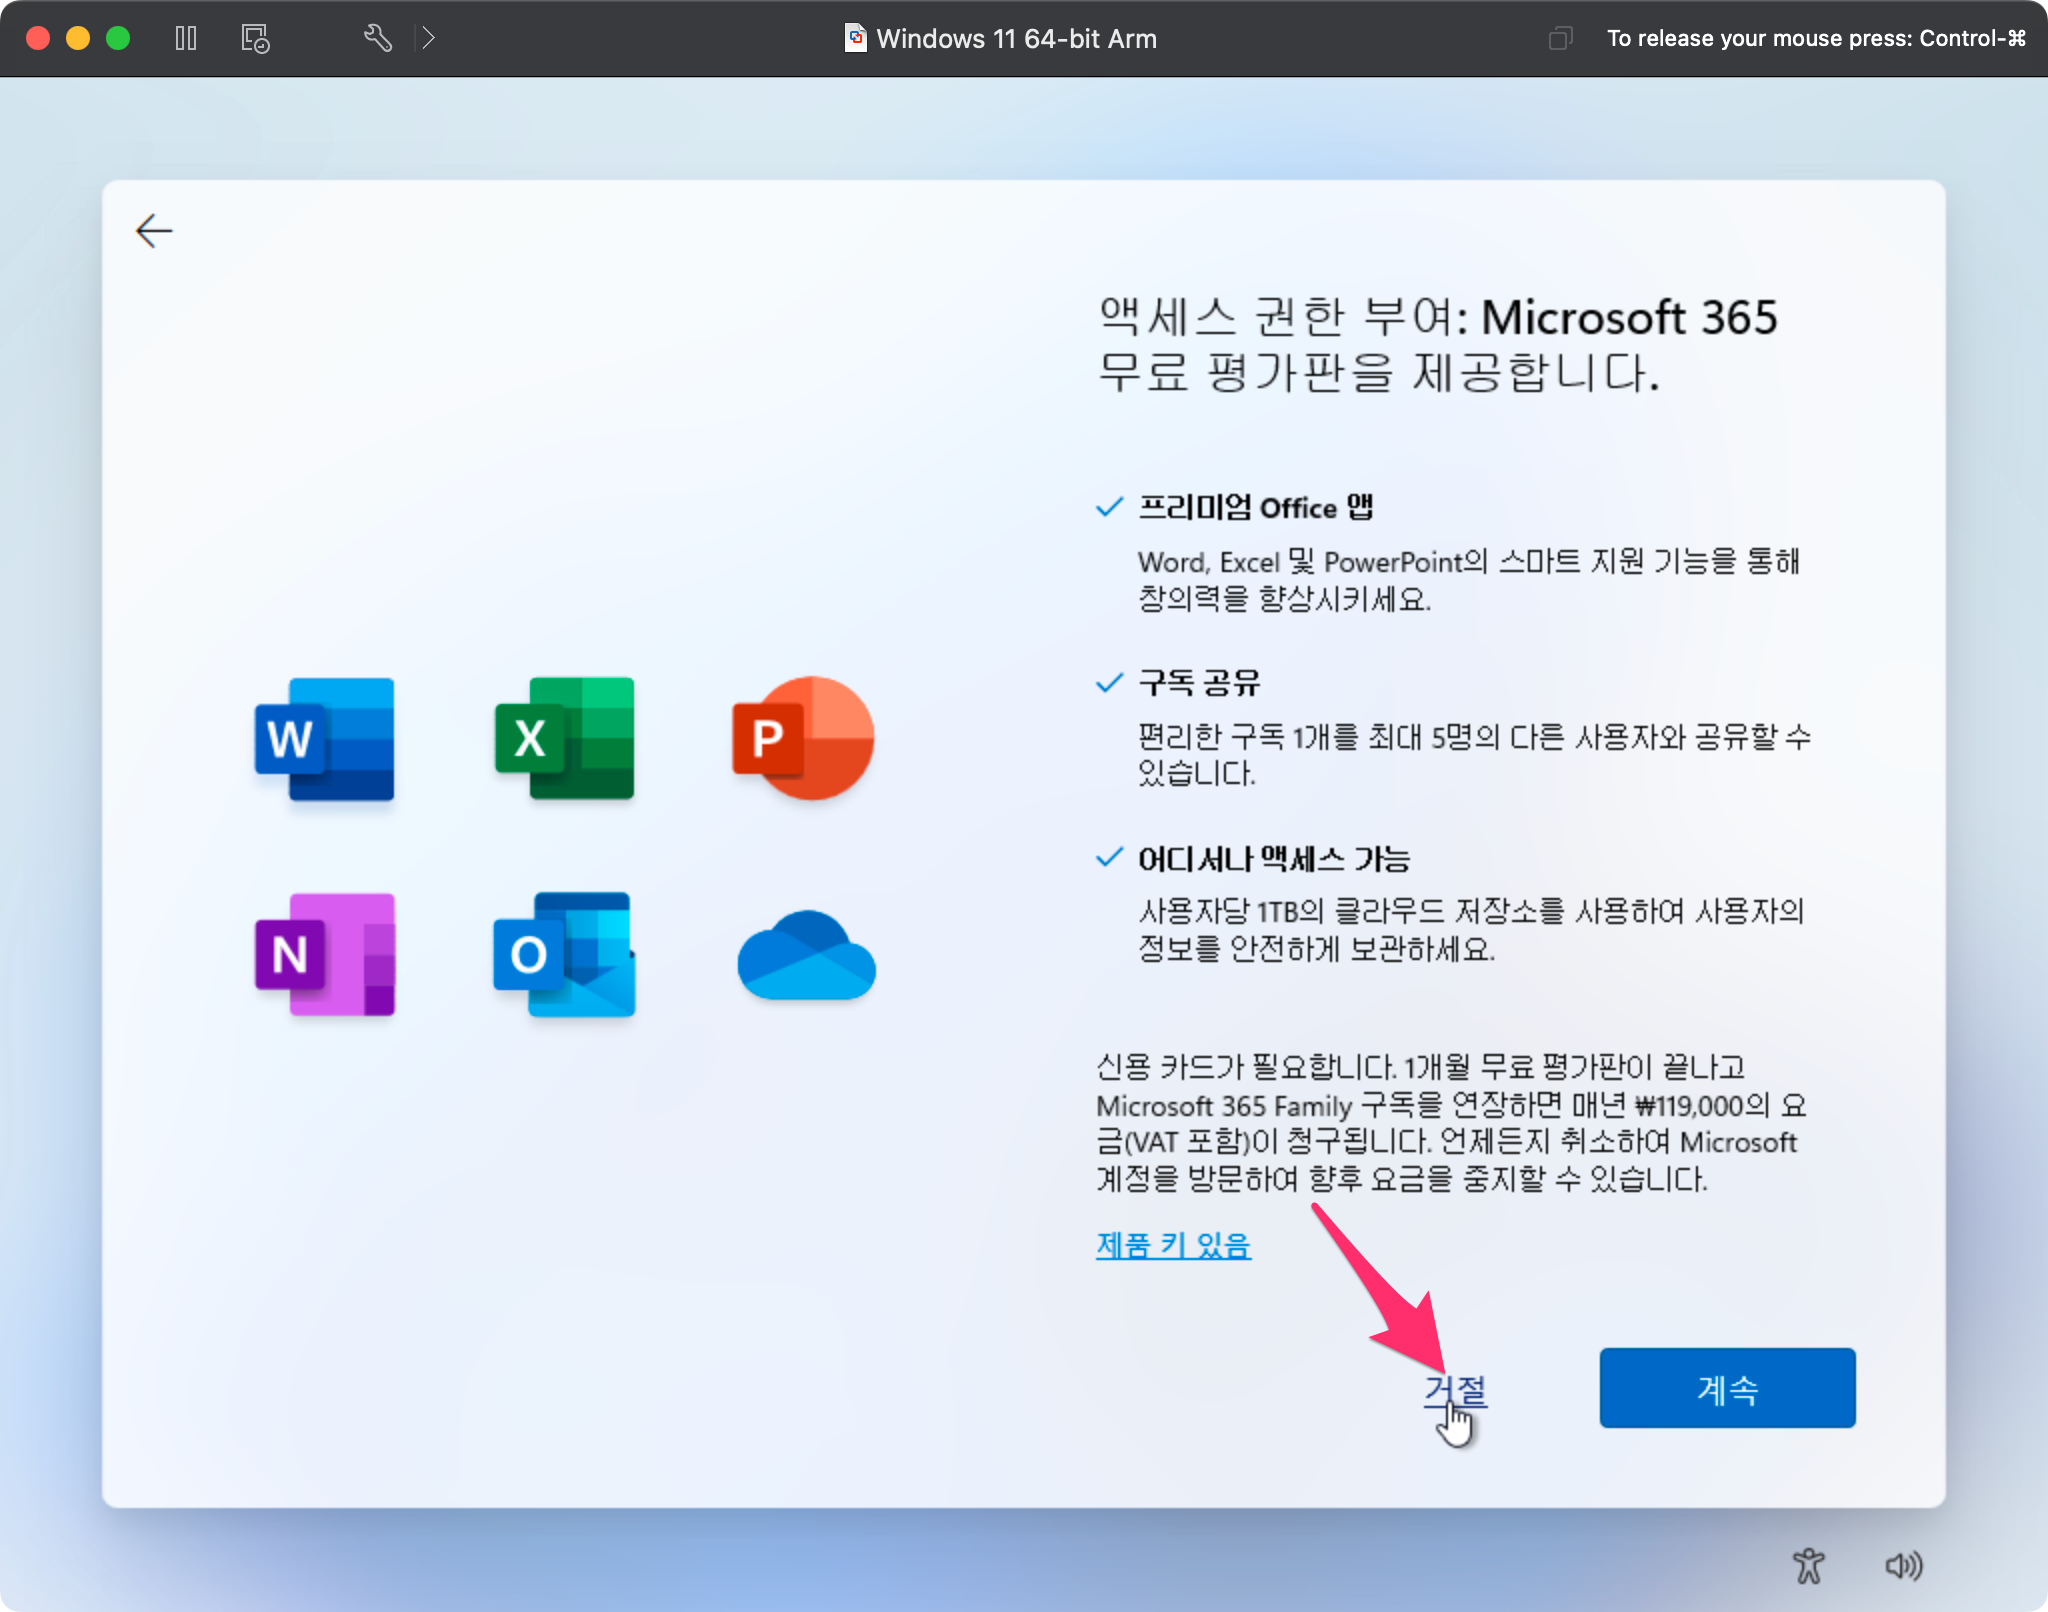Click the 거절 decline link
This screenshot has height=1612, width=2048.
tap(1455, 1390)
